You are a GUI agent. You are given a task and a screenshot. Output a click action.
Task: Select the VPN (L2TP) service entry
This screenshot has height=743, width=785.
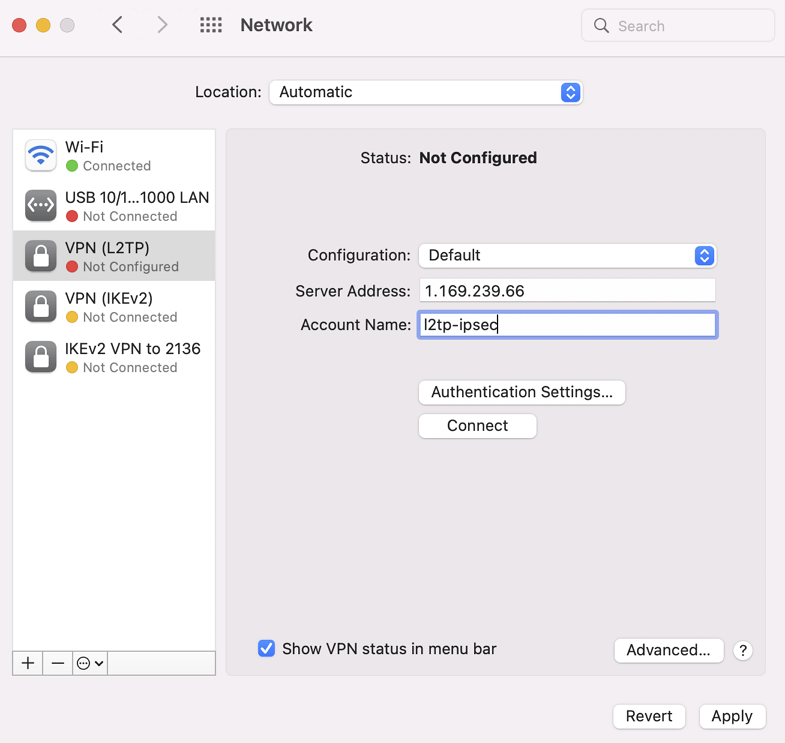(114, 256)
